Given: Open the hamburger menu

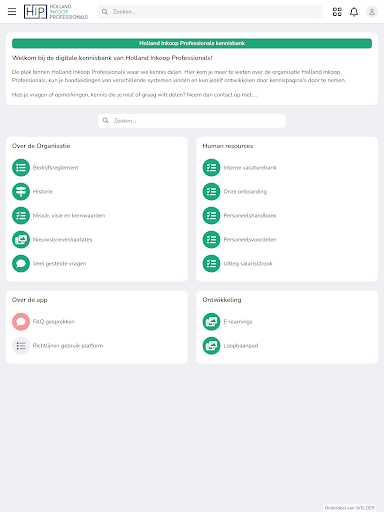Looking at the screenshot, I should click(12, 12).
